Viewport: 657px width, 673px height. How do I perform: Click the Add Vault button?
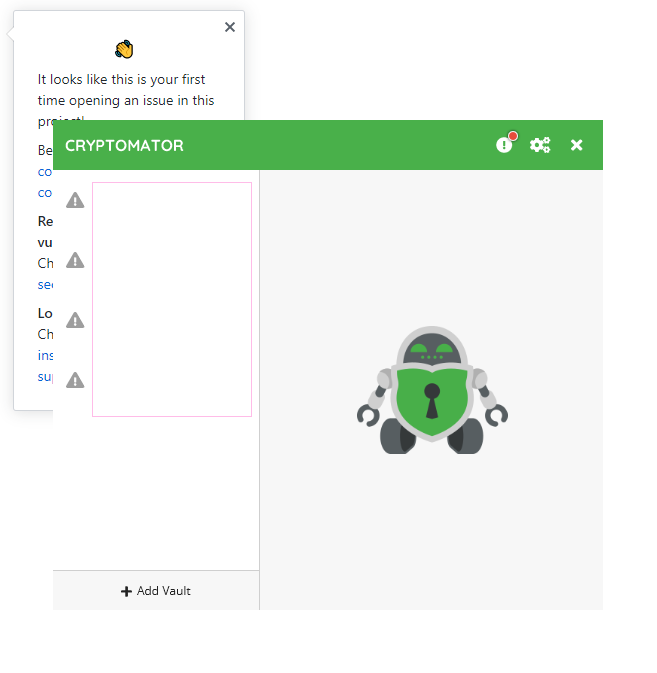156,591
